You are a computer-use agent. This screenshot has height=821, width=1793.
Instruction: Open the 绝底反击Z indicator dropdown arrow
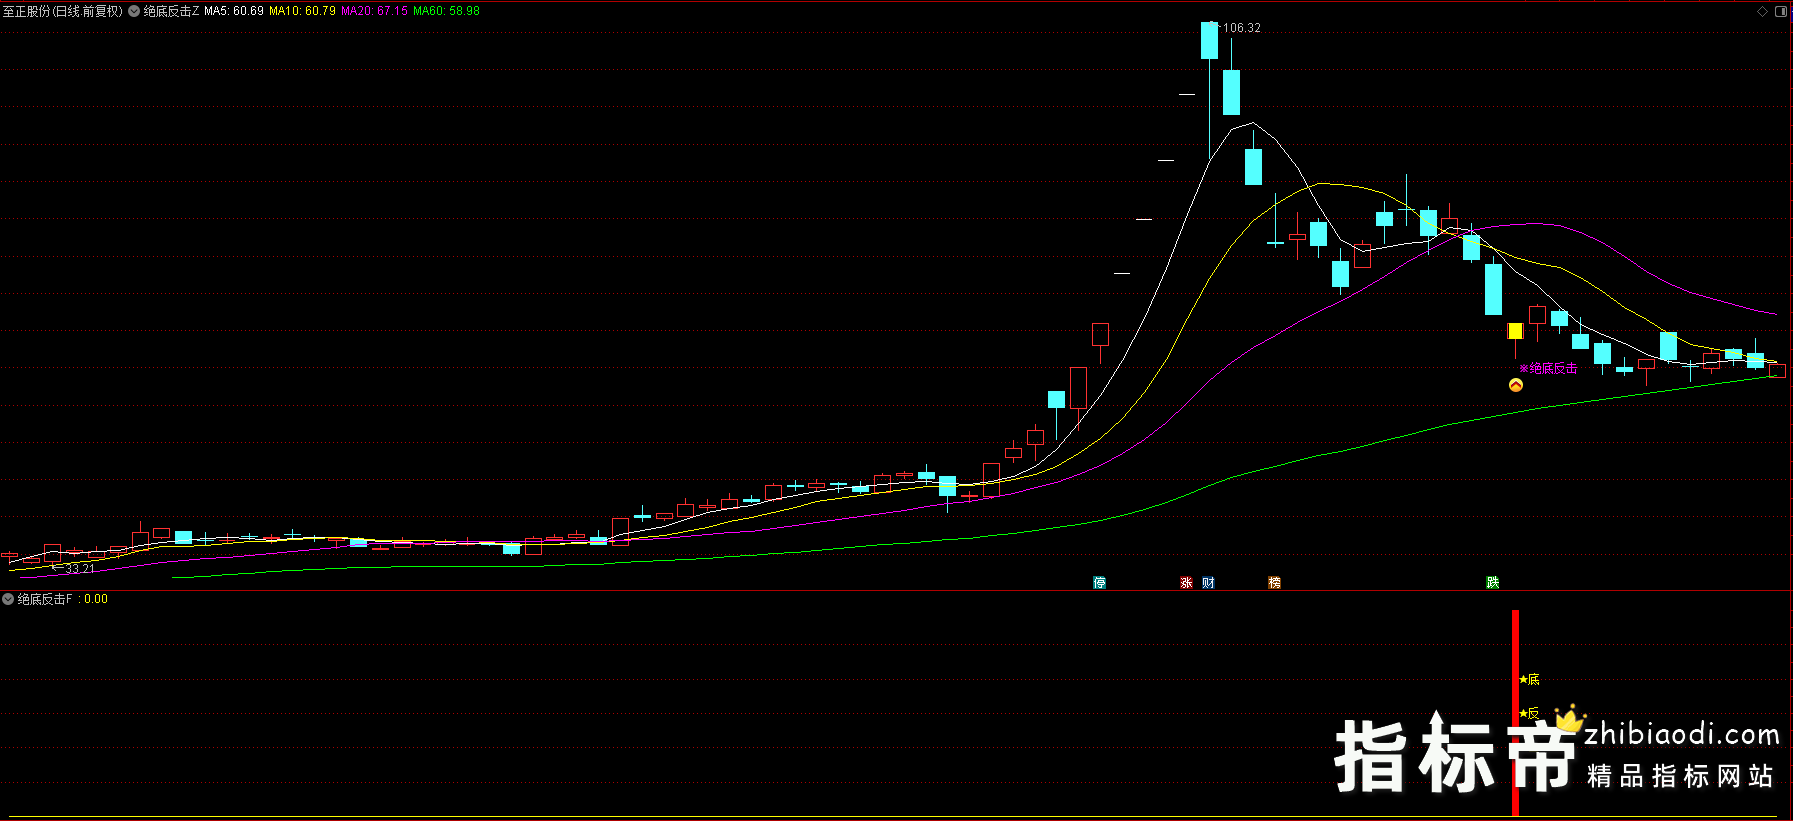134,11
